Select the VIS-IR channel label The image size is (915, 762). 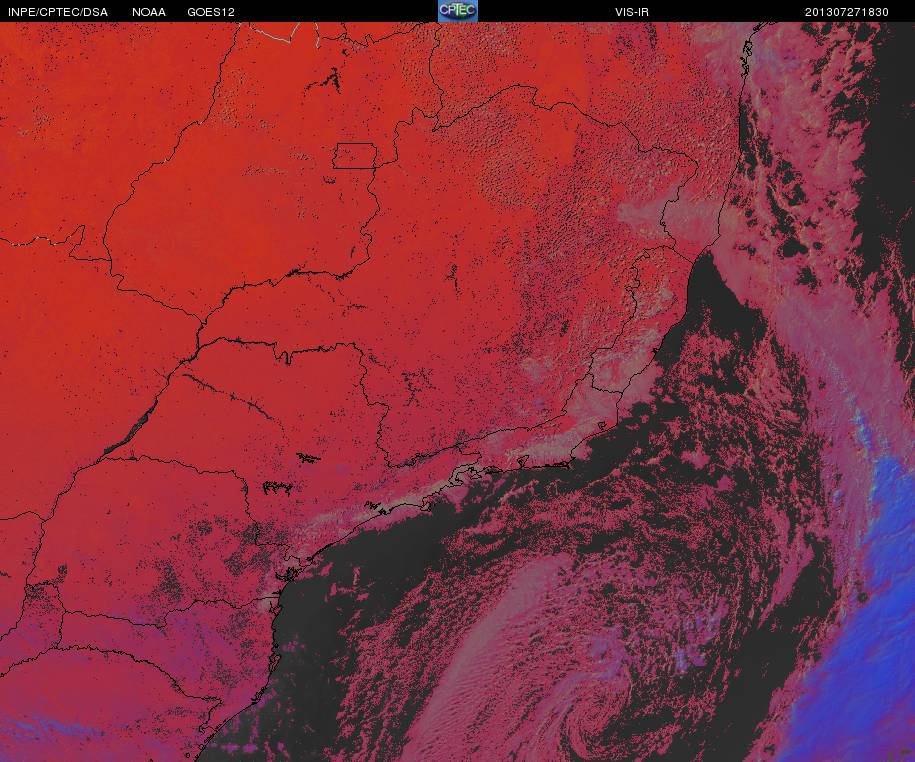(x=632, y=12)
